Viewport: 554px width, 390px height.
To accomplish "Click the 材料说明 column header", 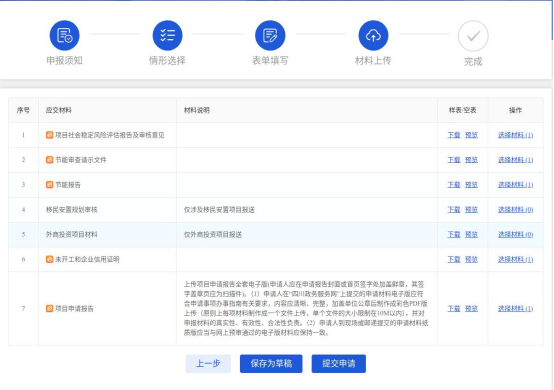I will point(197,110).
